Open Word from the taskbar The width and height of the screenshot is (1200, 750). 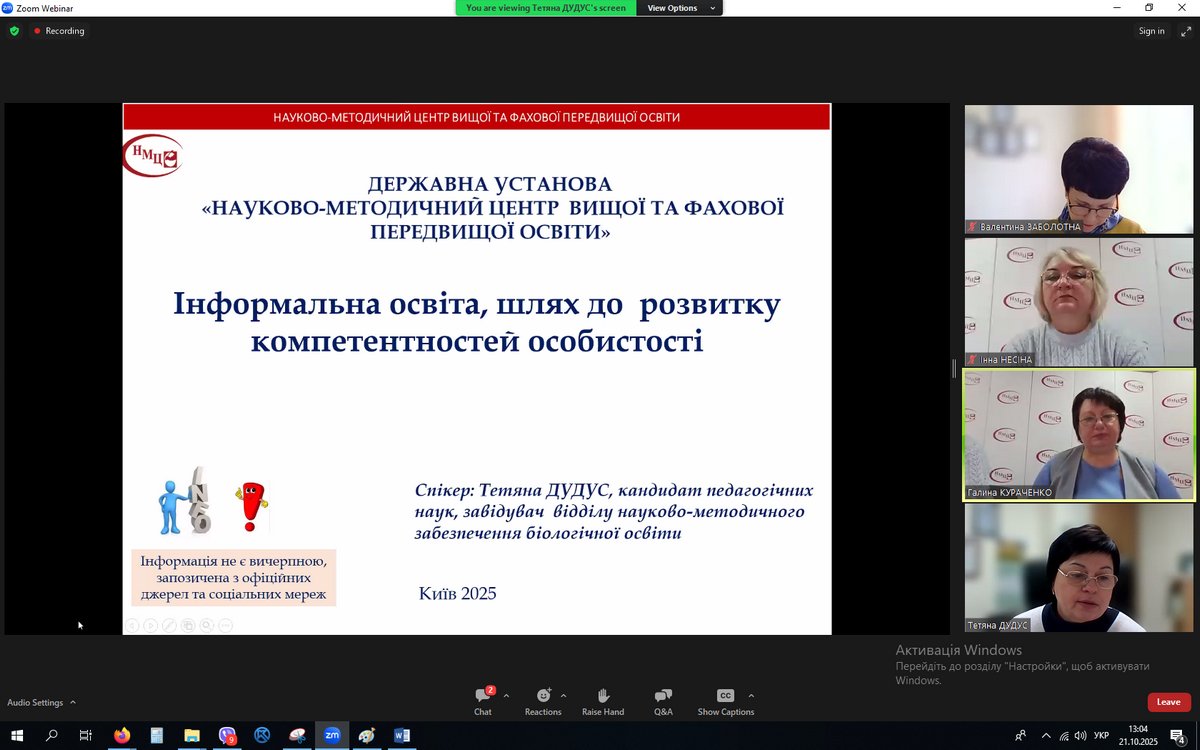(x=402, y=735)
